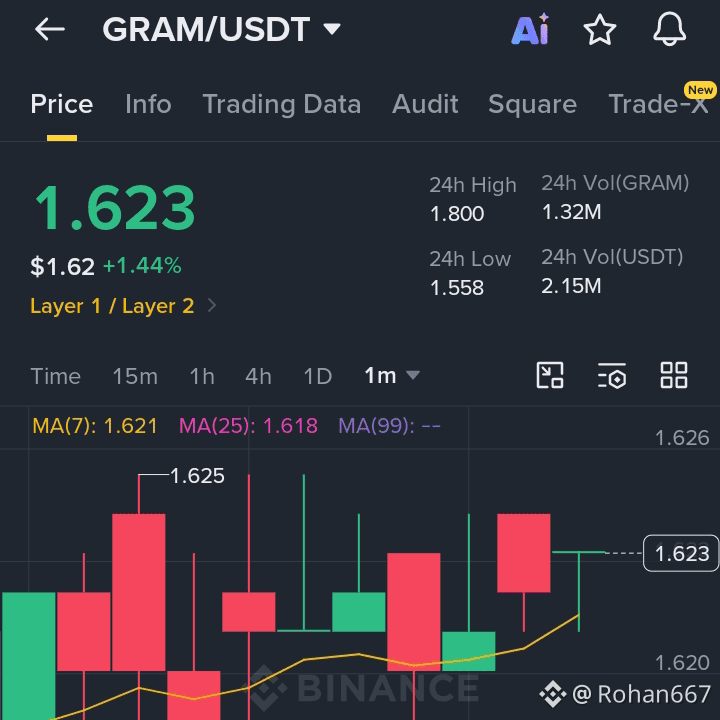The height and width of the screenshot is (720, 720).
Task: Click the 1.623 current price tag on chart axis
Action: tap(681, 553)
